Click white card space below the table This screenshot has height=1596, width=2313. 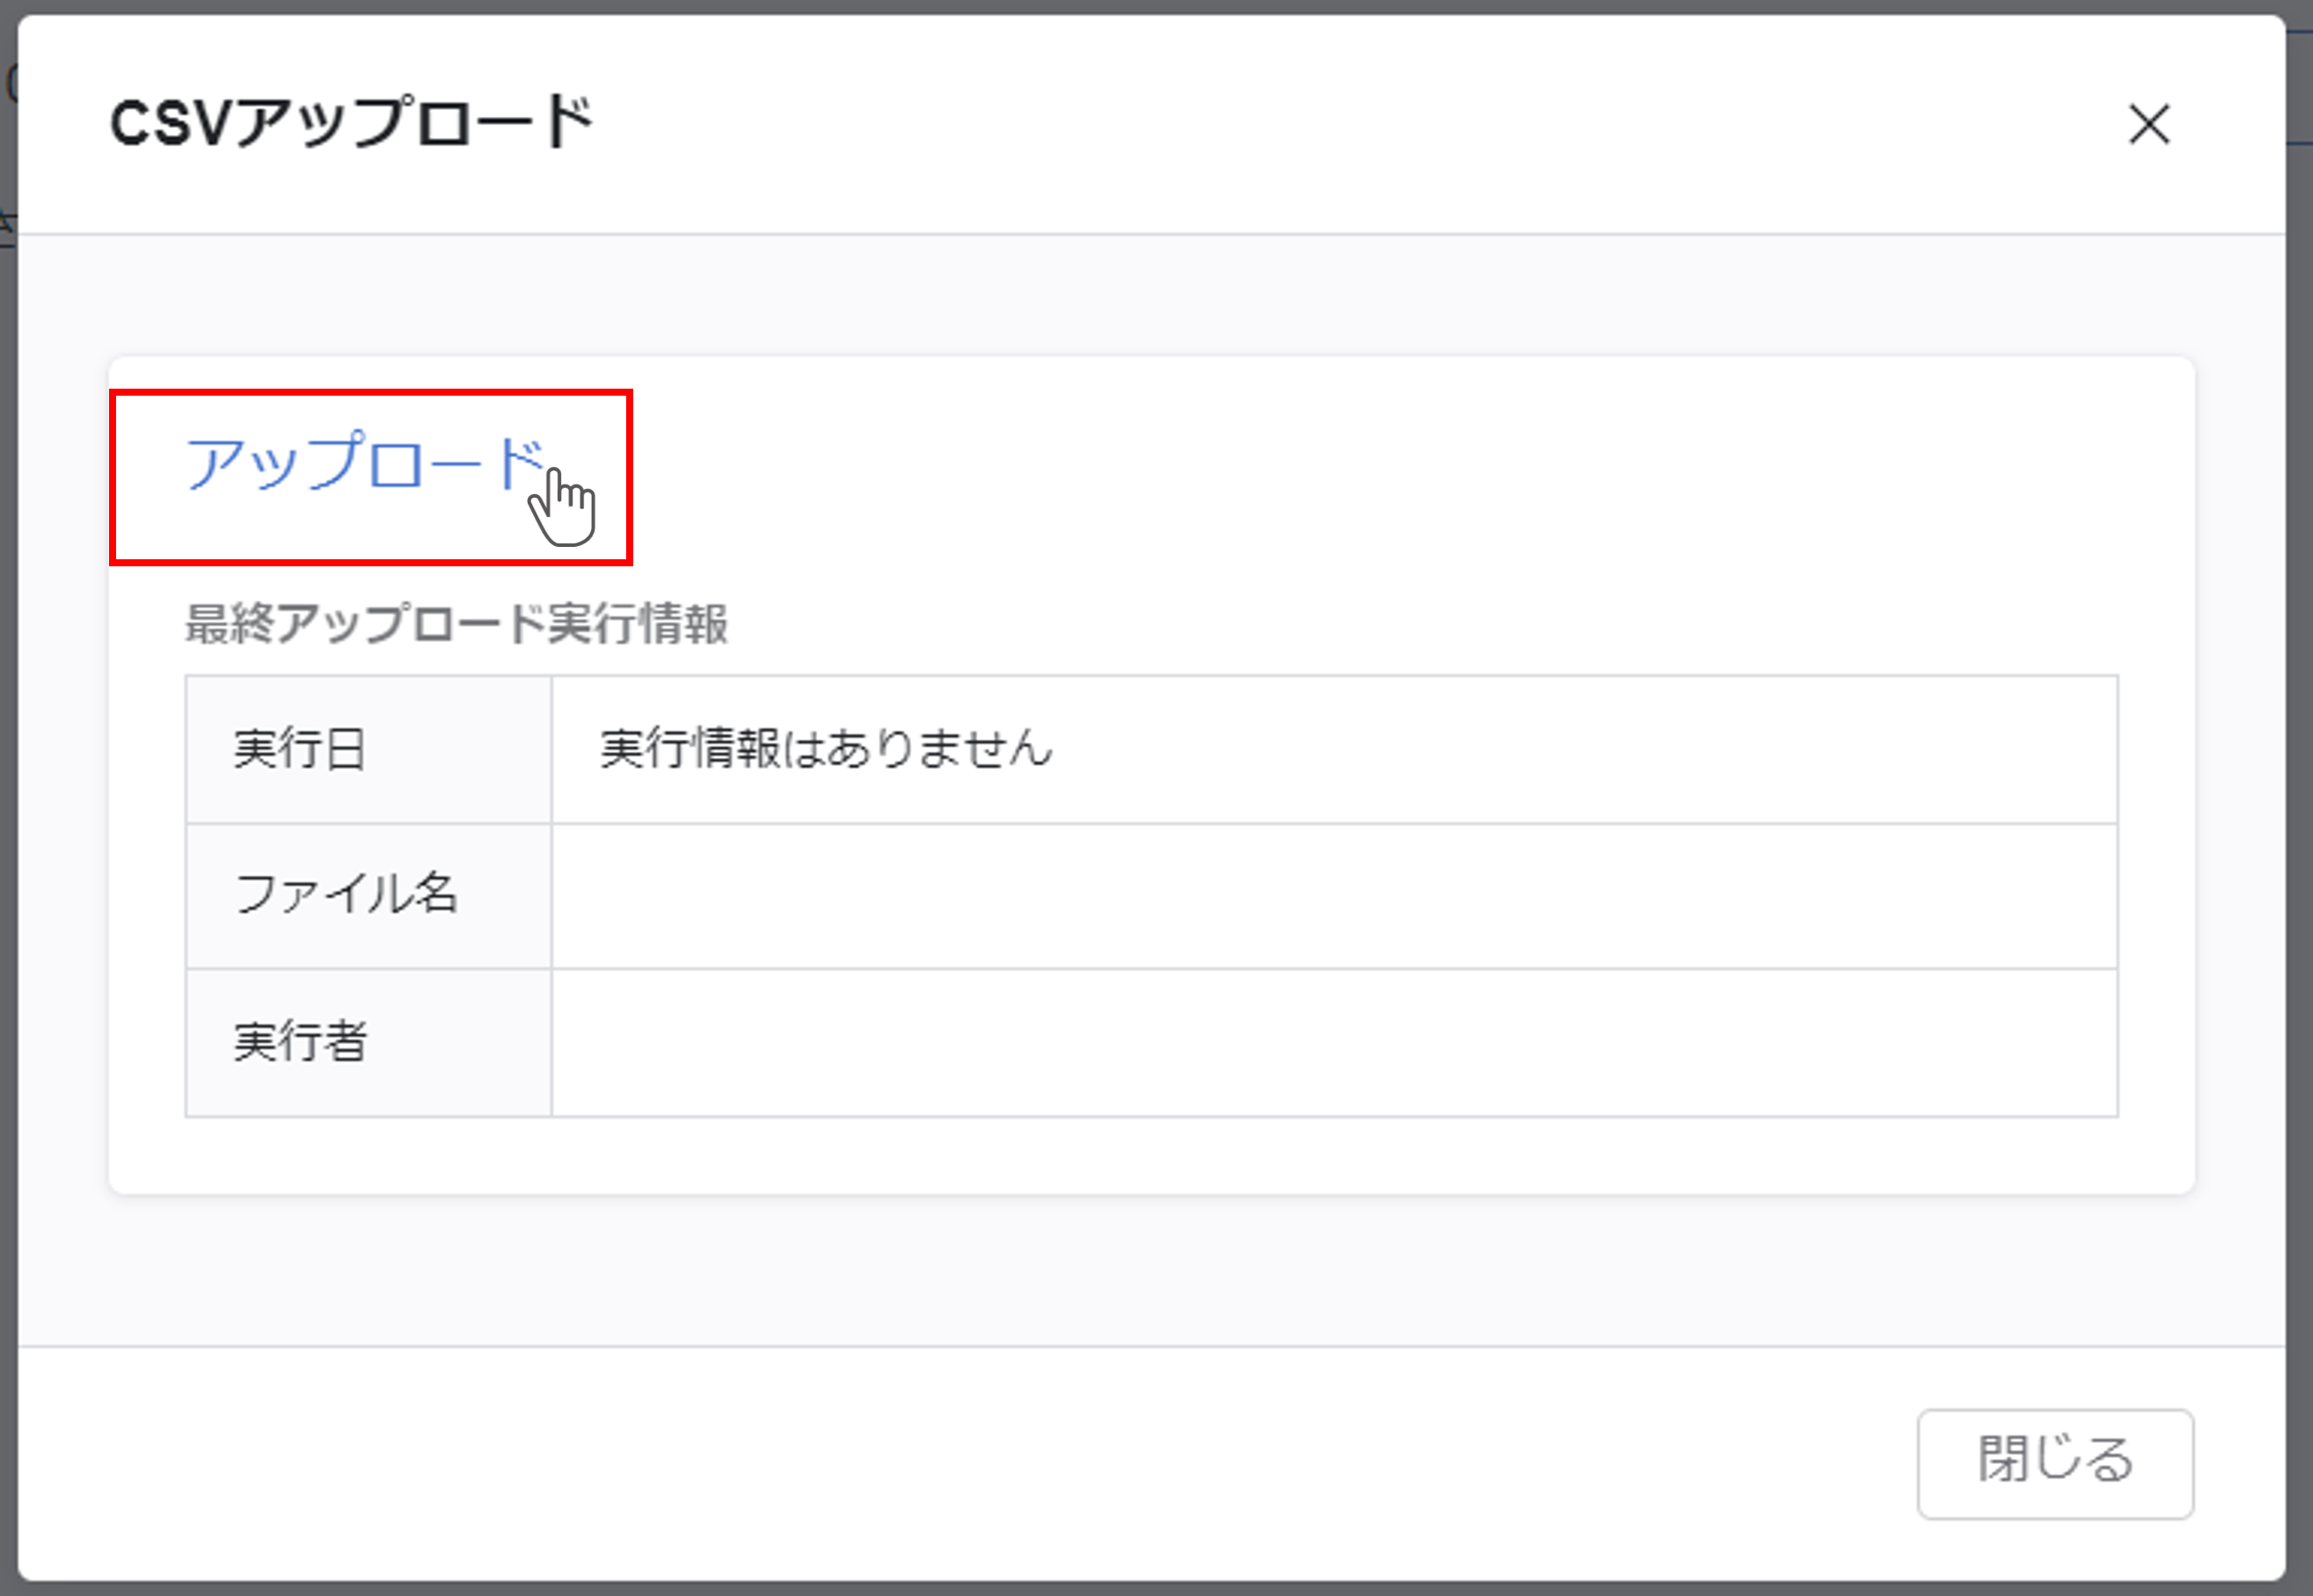[x=1150, y=1155]
